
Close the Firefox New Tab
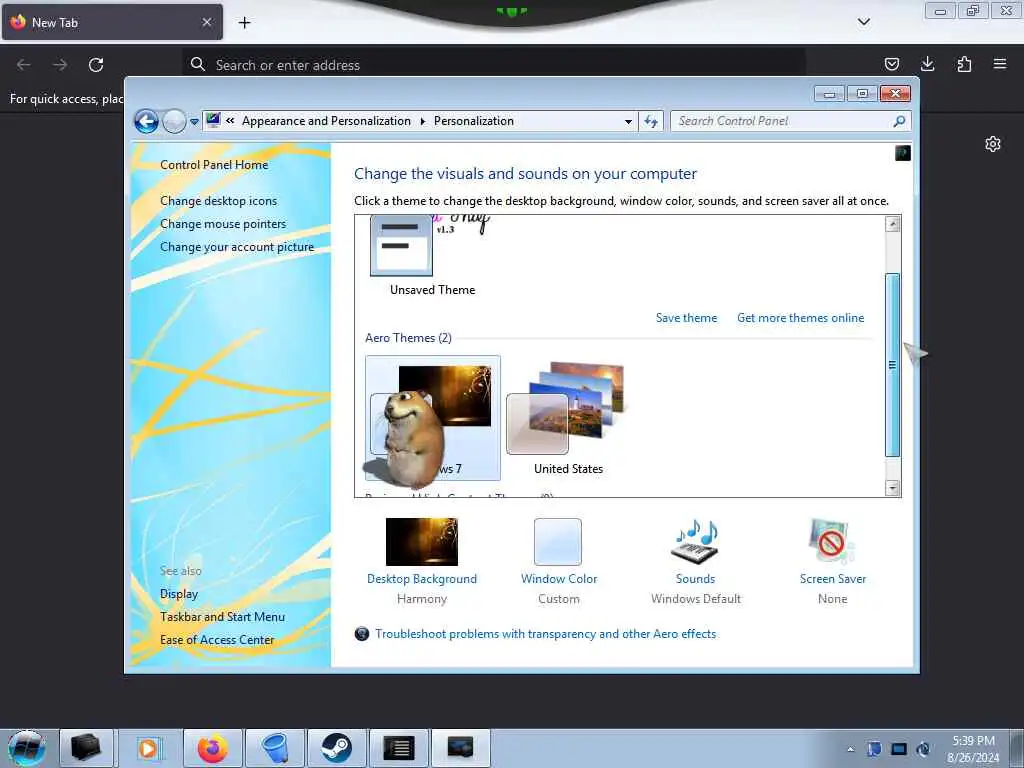207,22
